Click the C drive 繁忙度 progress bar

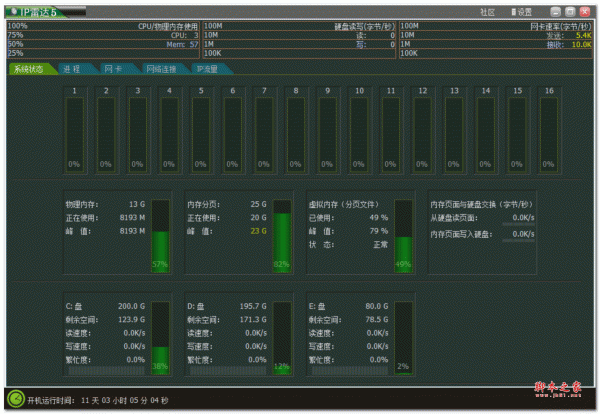pos(107,370)
